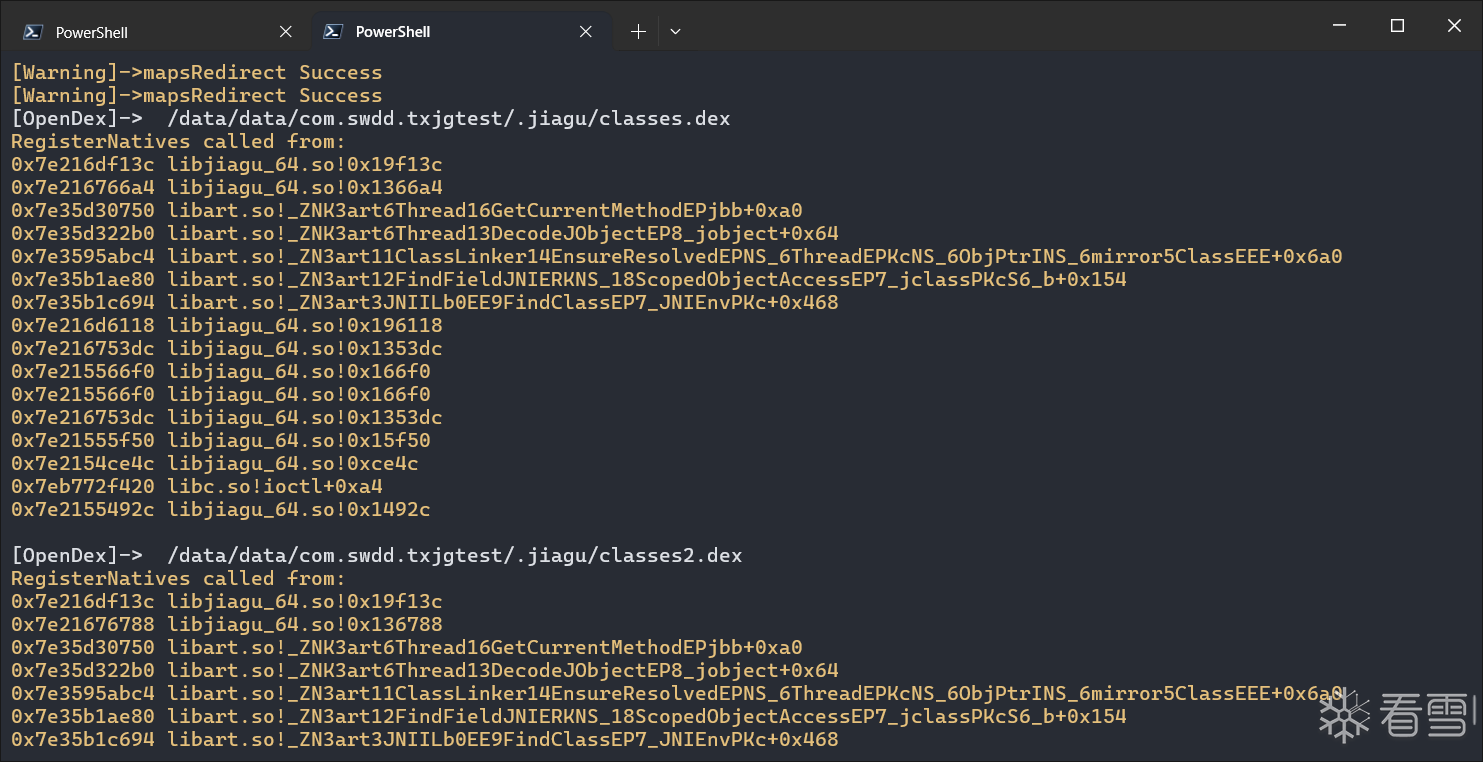Click the first RegisterNatives called from line
1483x762 pixels.
click(178, 142)
